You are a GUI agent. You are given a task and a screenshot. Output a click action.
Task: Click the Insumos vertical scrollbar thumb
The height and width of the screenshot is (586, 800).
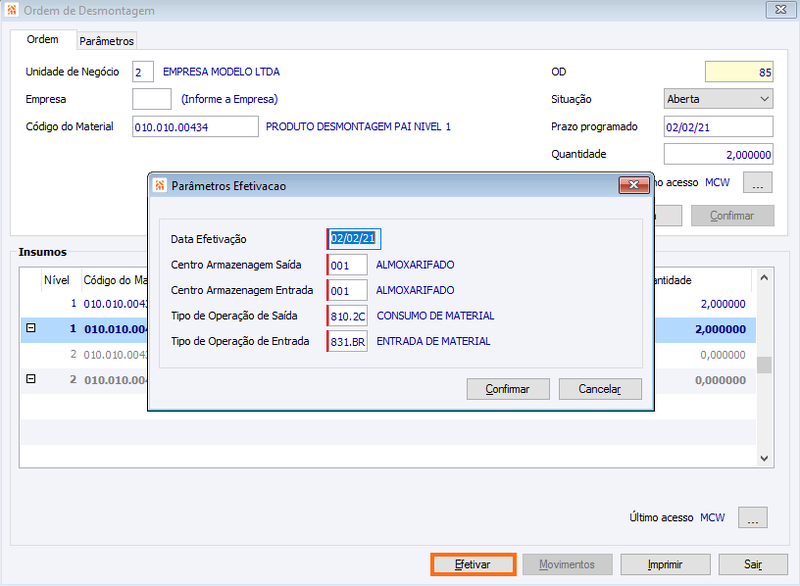click(x=764, y=365)
